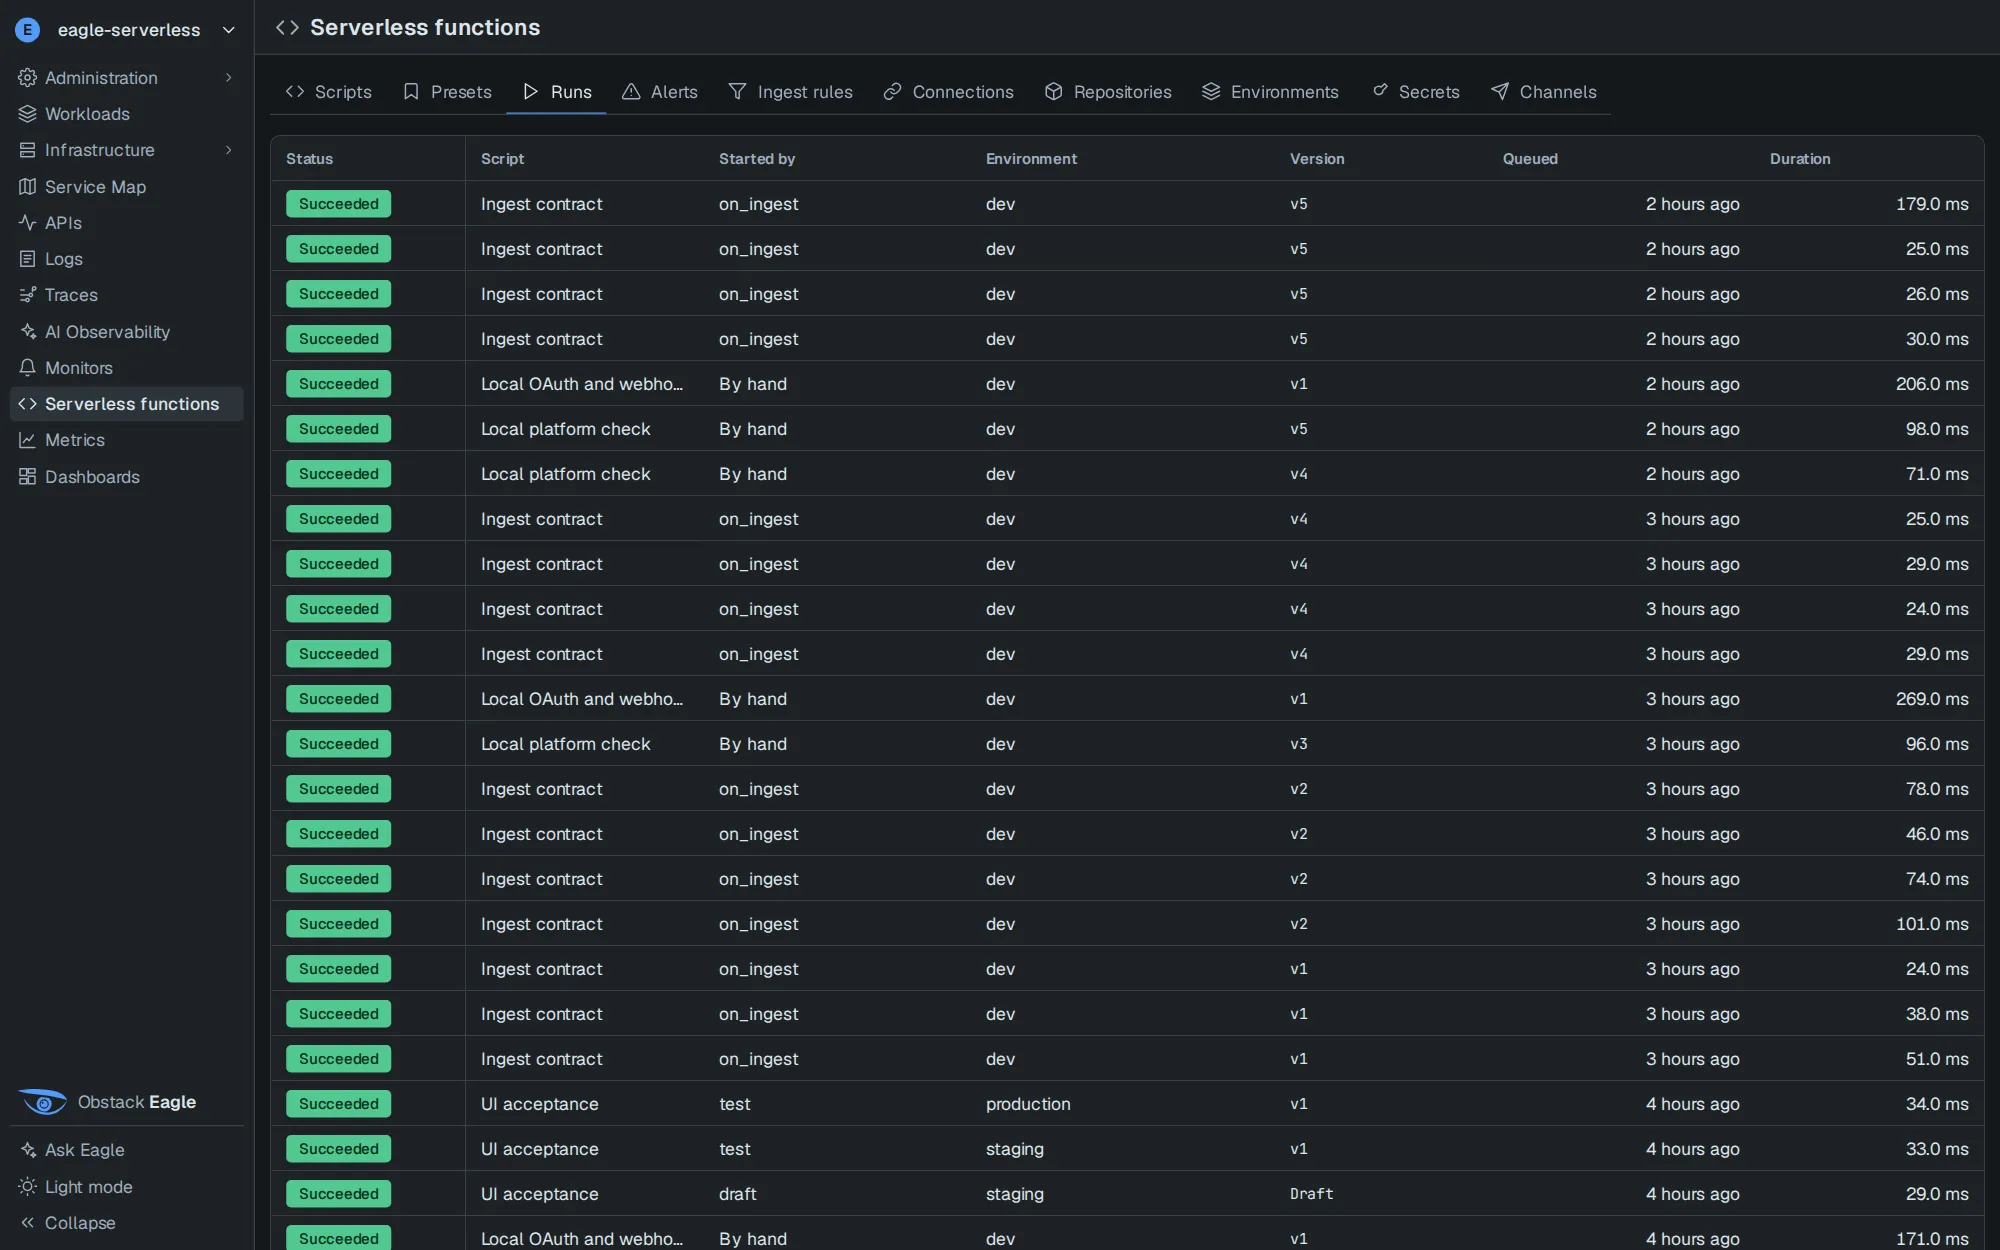Select the Runs tab
The image size is (2000, 1250).
557,92
